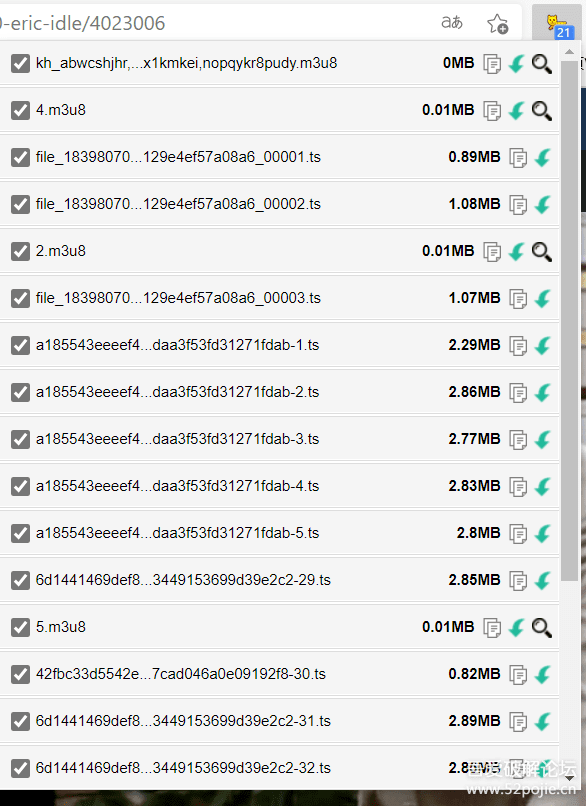The height and width of the screenshot is (806, 586).
Task: Copy link for 5.m3u8
Action: click(492, 628)
